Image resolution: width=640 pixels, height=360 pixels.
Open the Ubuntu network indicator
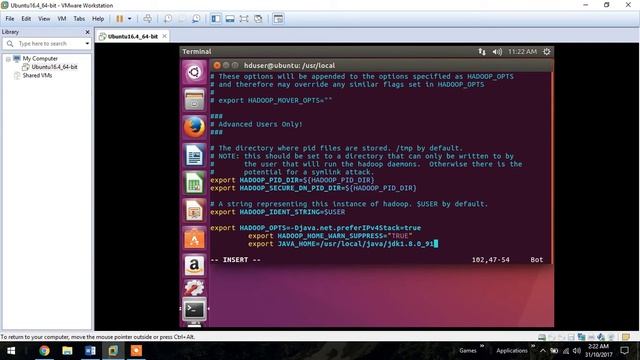click(482, 52)
